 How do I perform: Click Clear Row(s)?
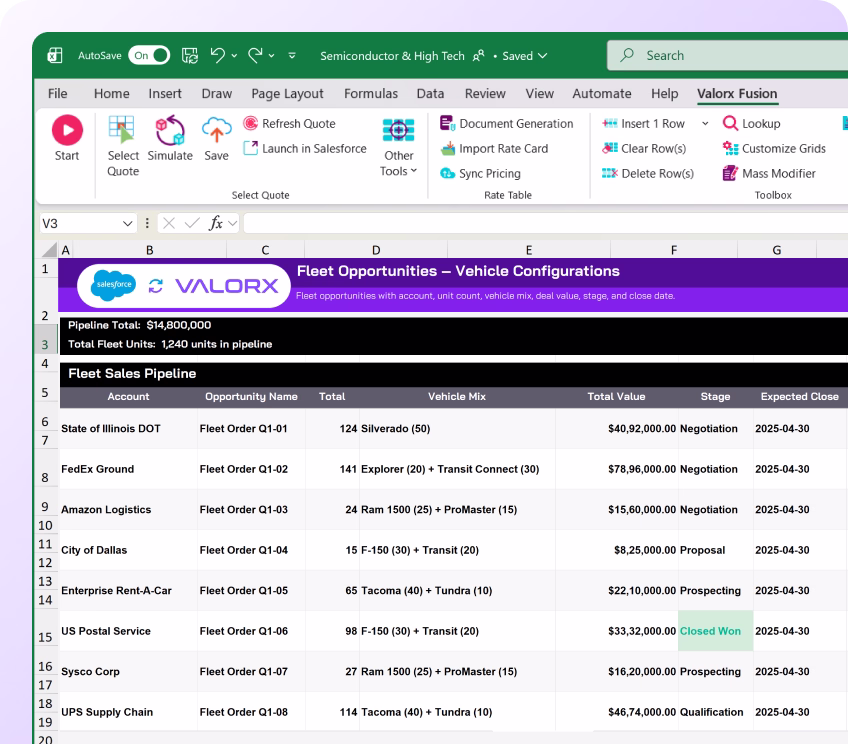pos(644,148)
